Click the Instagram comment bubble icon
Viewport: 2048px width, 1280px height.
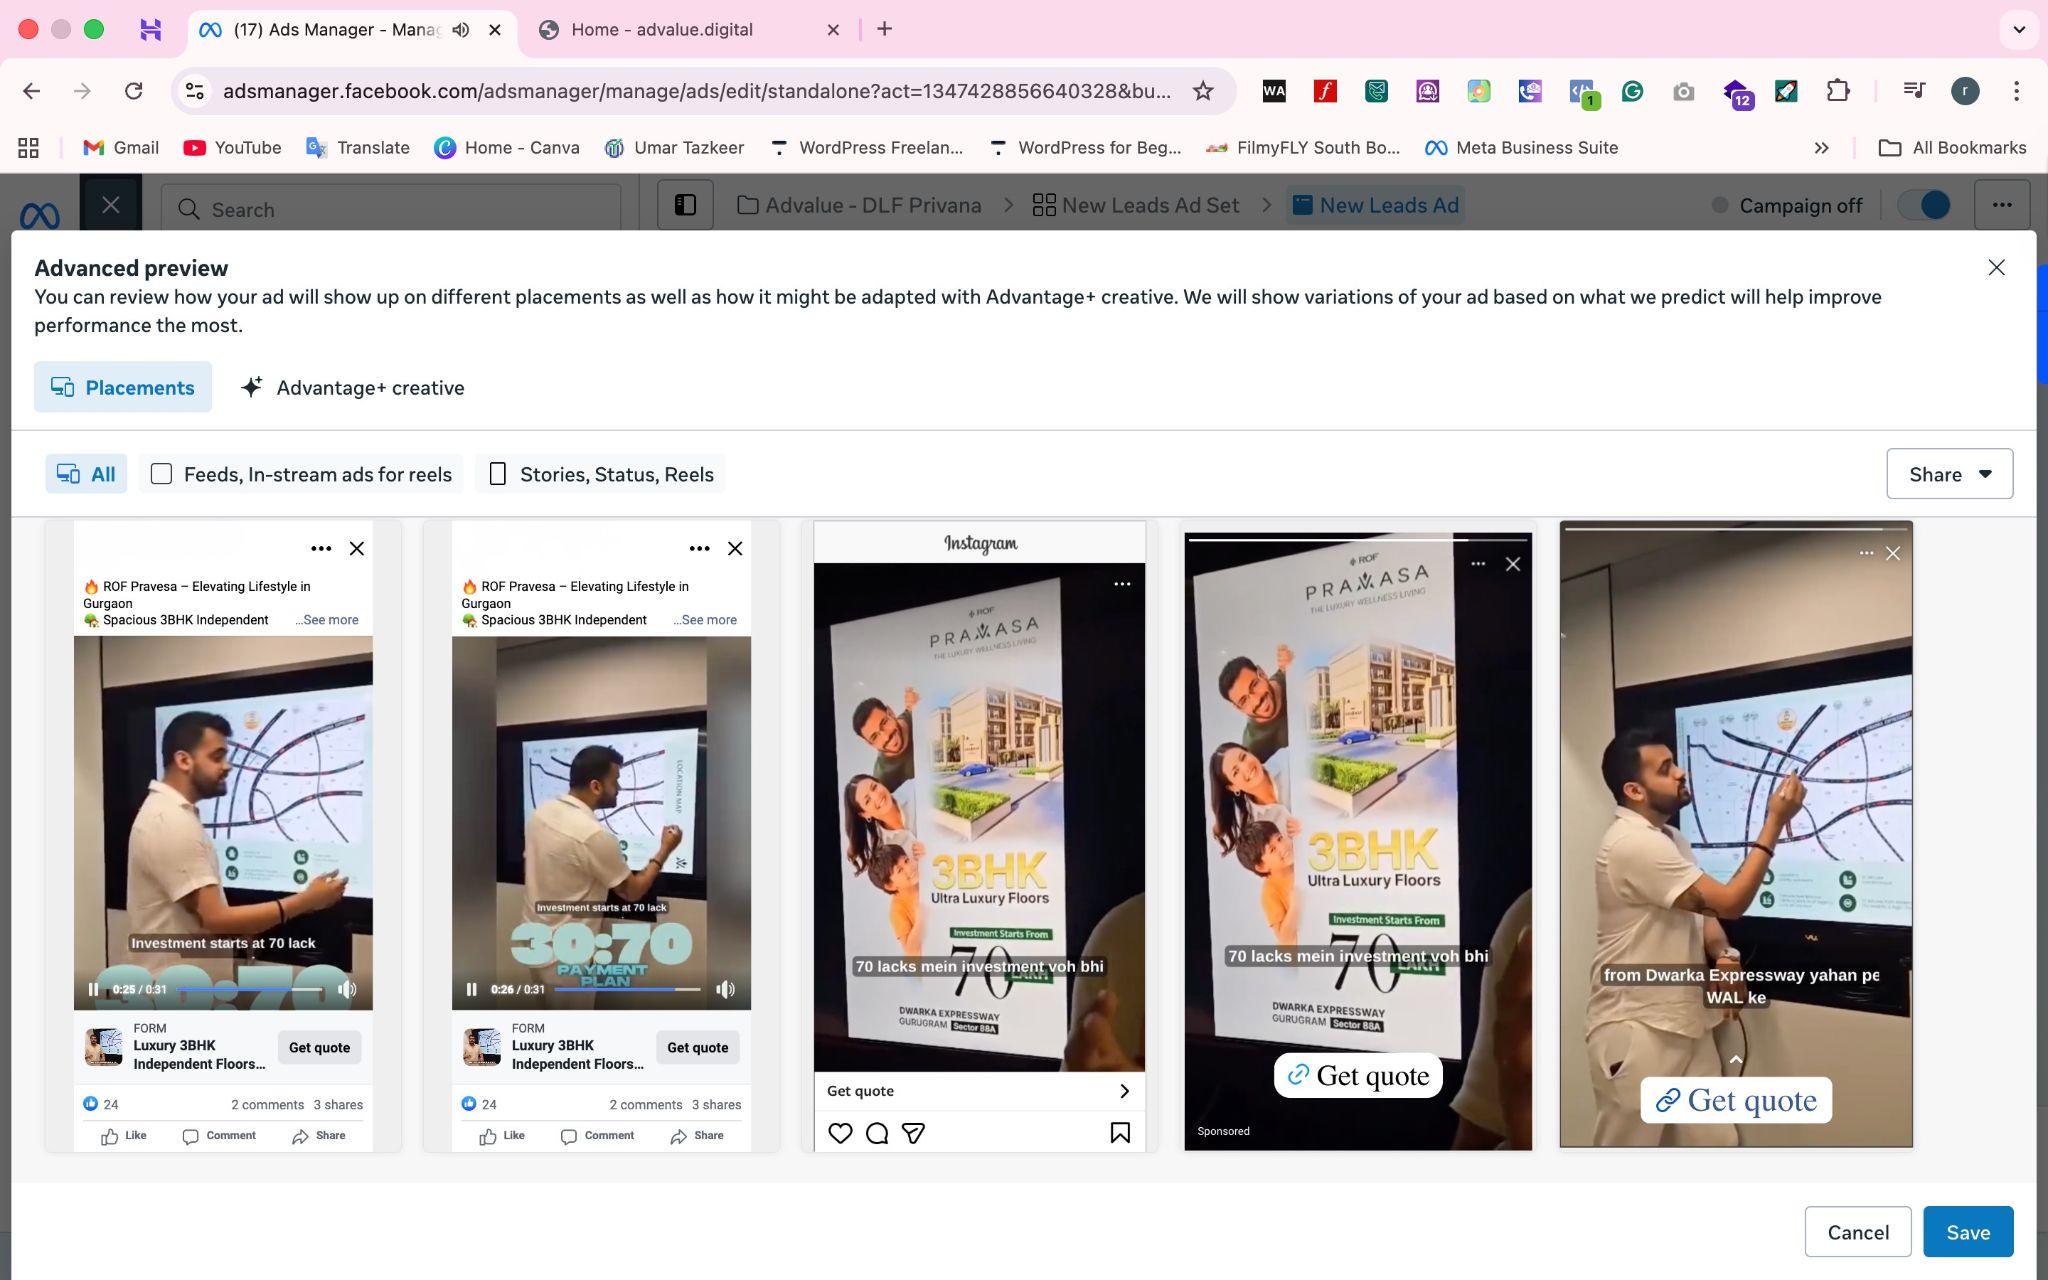877,1133
